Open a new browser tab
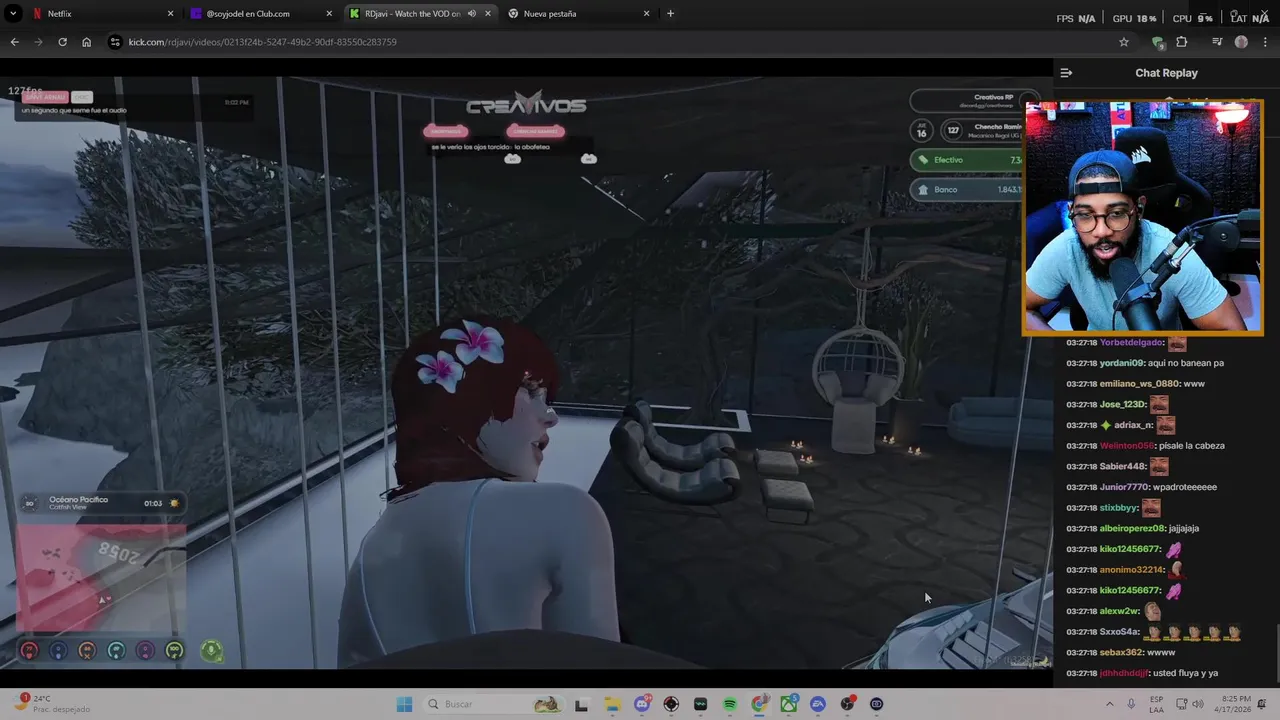 [x=670, y=14]
